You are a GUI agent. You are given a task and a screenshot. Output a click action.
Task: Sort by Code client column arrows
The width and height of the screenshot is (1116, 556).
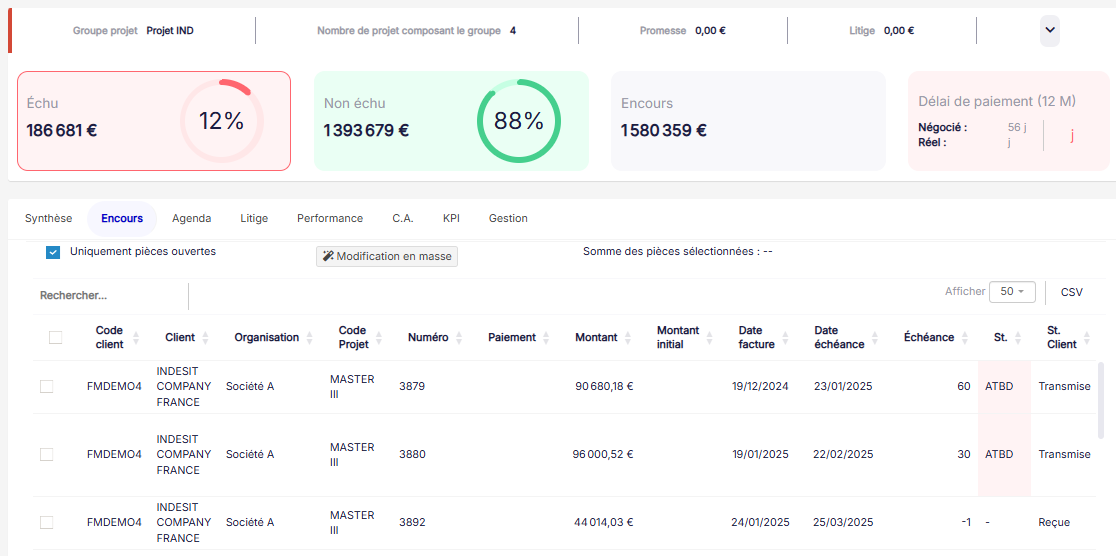(x=136, y=338)
